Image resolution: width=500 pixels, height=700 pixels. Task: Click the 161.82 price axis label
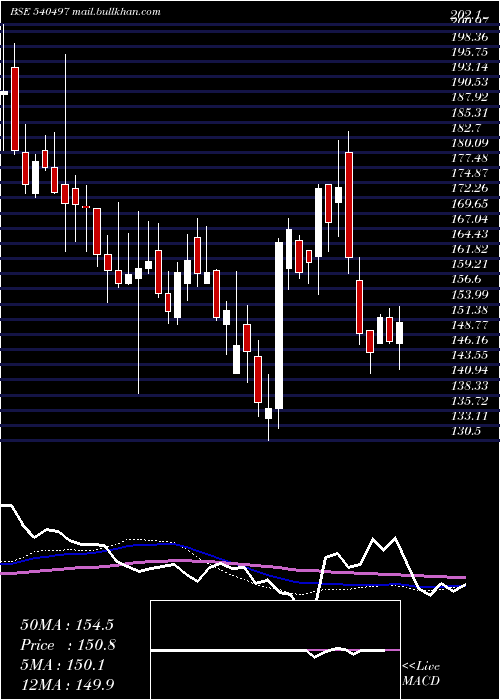[x=469, y=249]
